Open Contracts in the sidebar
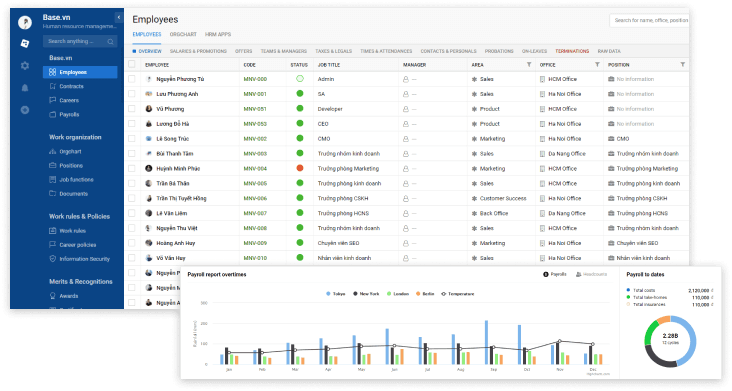 [x=71, y=86]
